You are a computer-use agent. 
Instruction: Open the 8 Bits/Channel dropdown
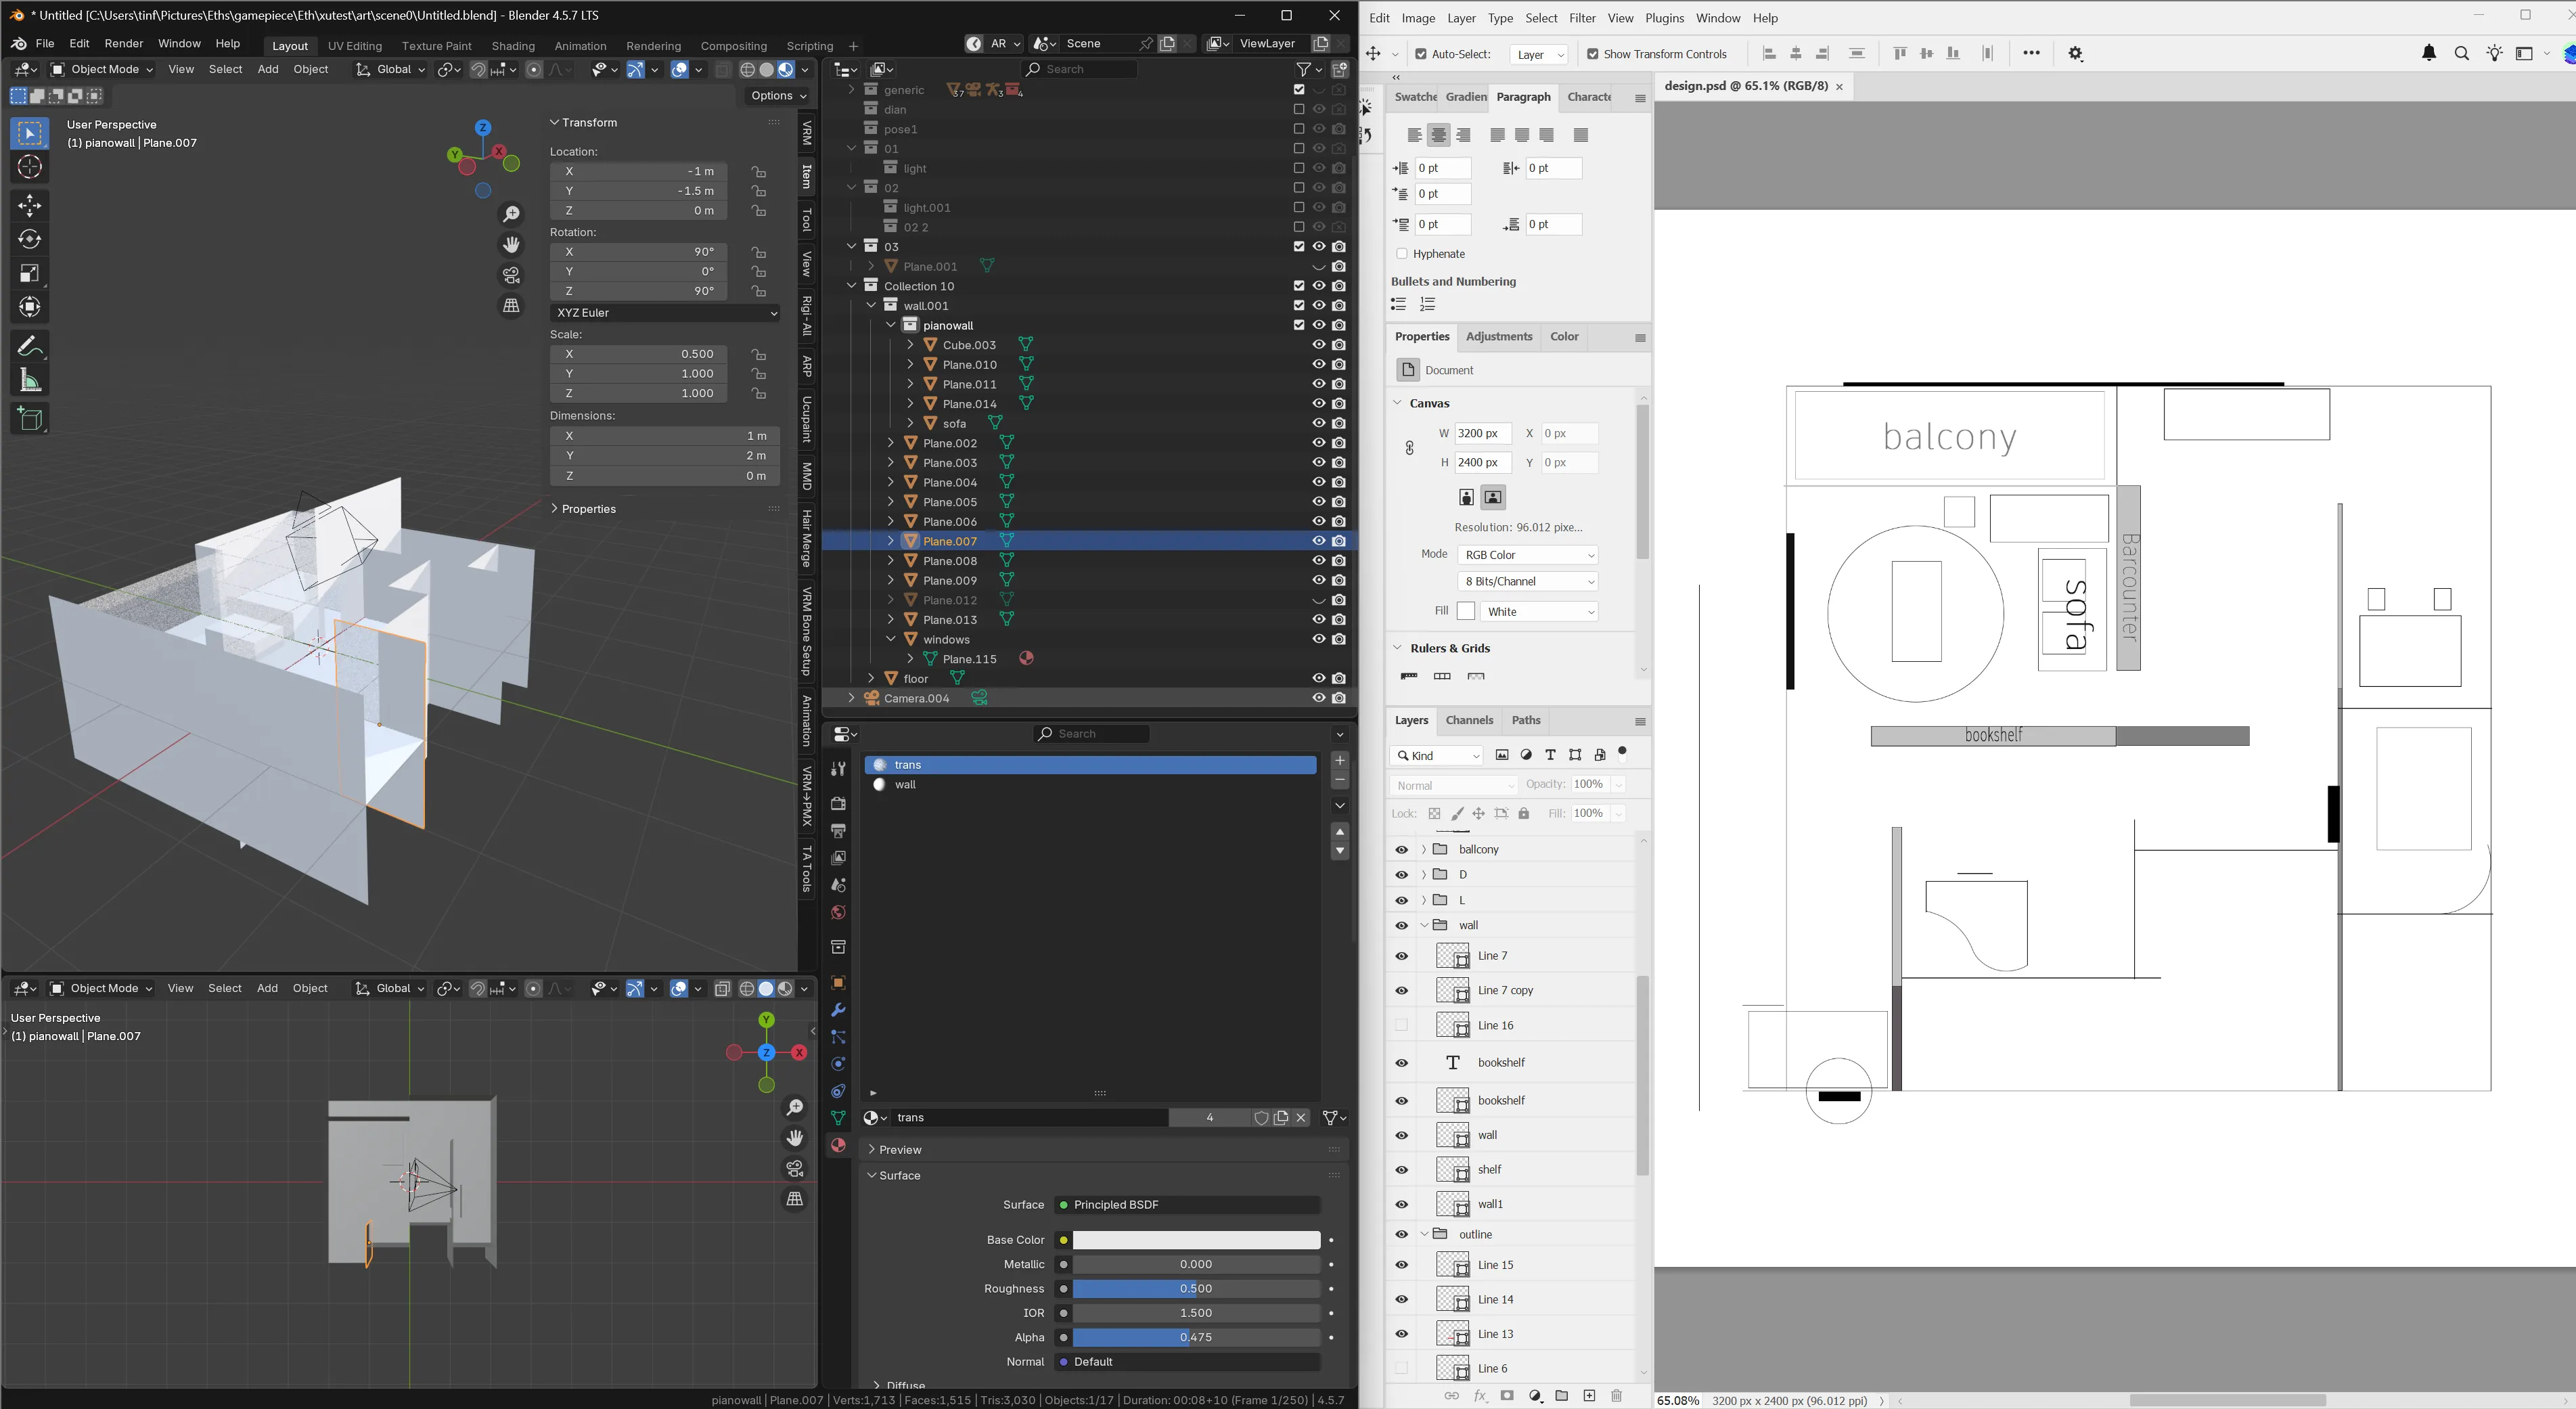click(x=1528, y=582)
